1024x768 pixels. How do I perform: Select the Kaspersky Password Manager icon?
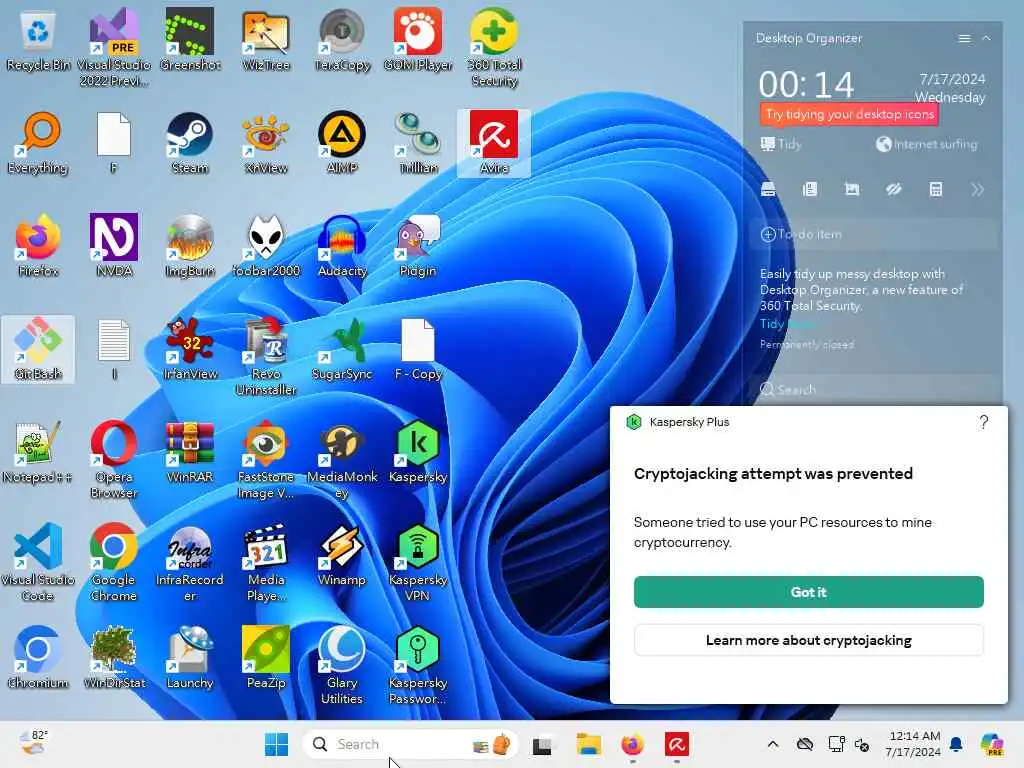(x=418, y=665)
